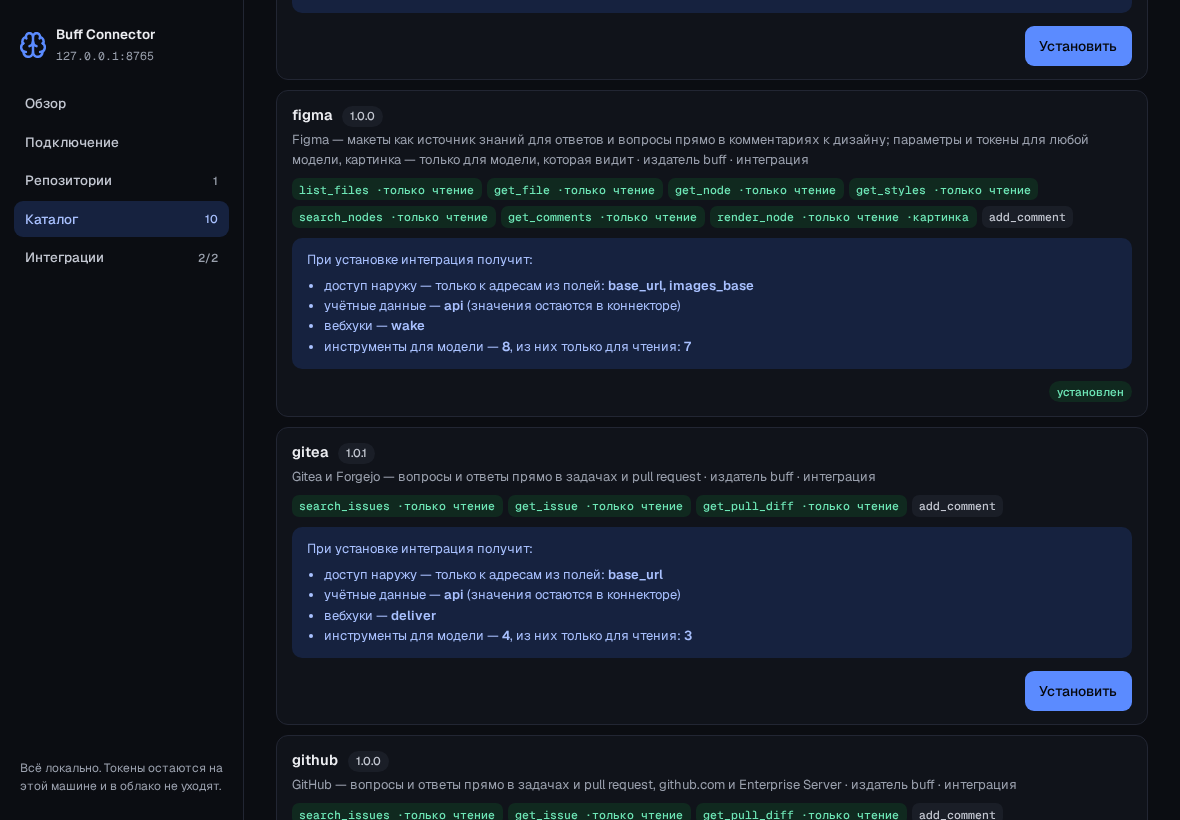
Task: Click the get_issue tag in github card
Action: [599, 813]
